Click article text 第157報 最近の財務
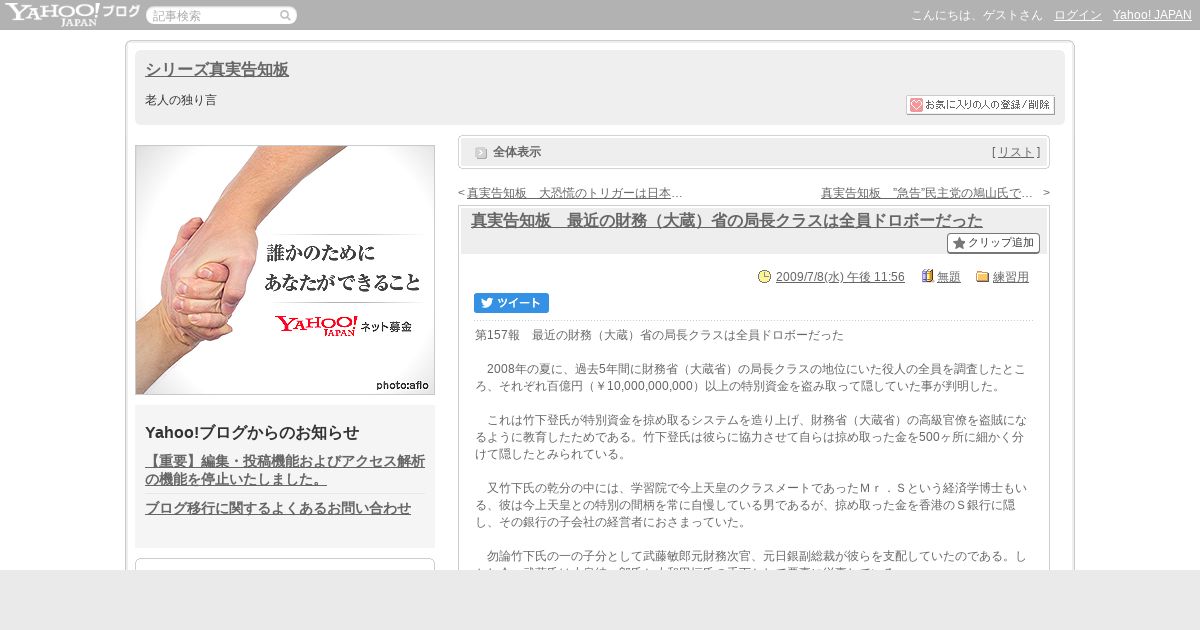This screenshot has height=630, width=1200. coord(659,335)
